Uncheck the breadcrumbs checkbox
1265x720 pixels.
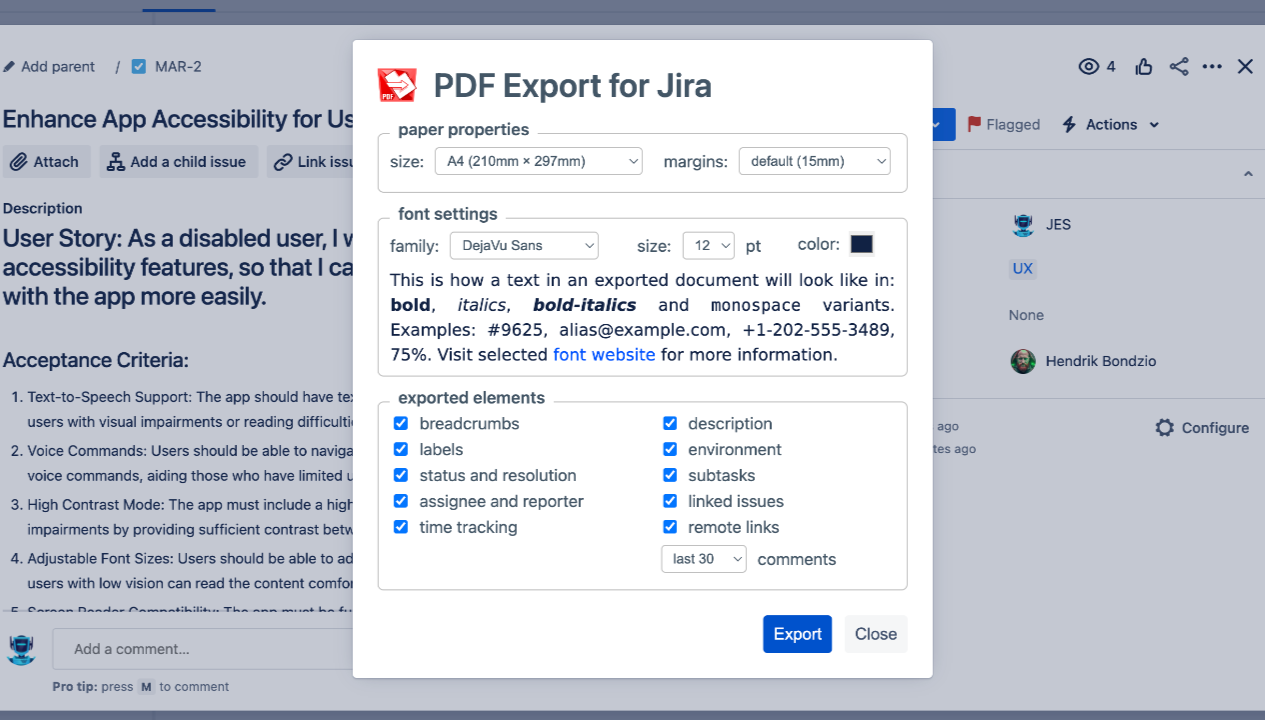point(401,424)
